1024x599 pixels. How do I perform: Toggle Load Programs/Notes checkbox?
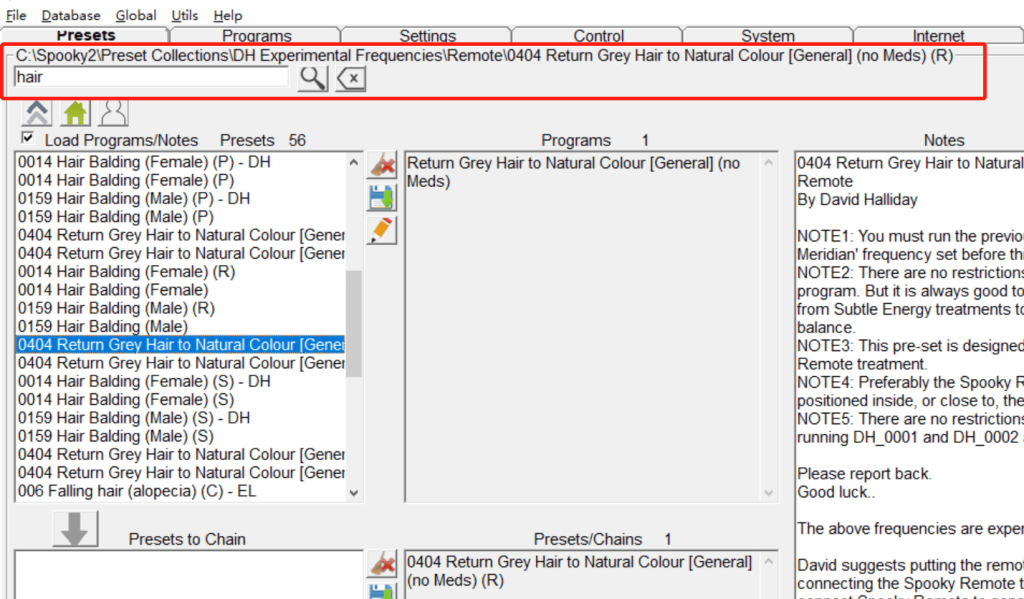pos(28,139)
